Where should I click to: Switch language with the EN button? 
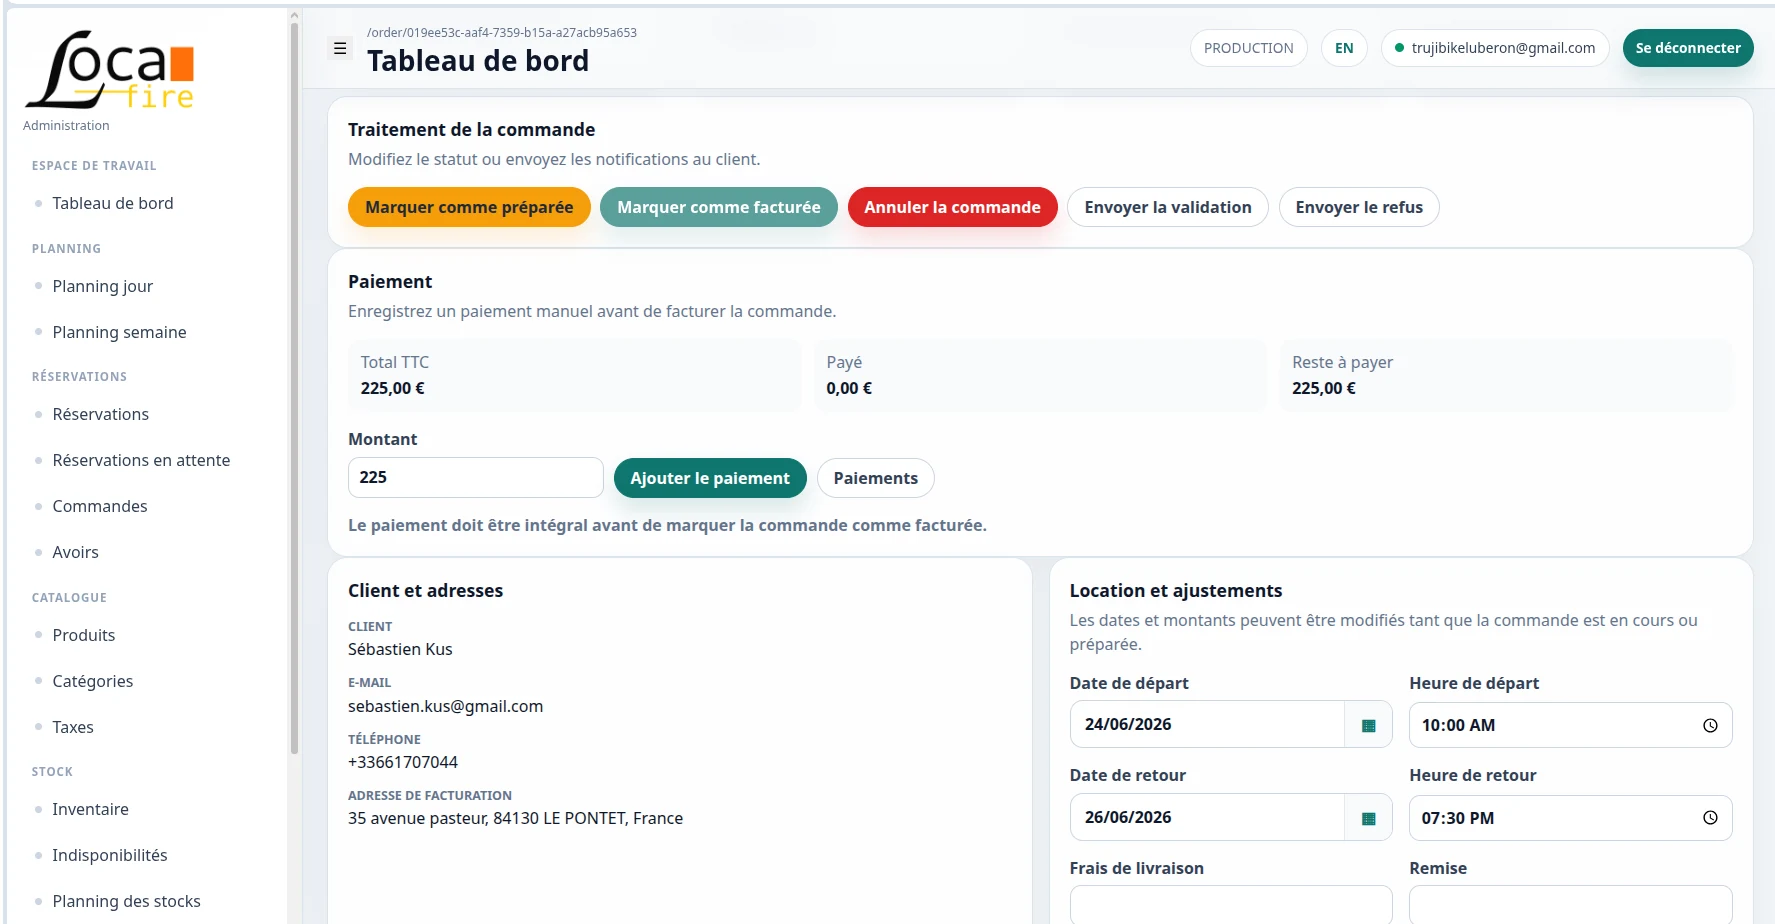tap(1344, 48)
